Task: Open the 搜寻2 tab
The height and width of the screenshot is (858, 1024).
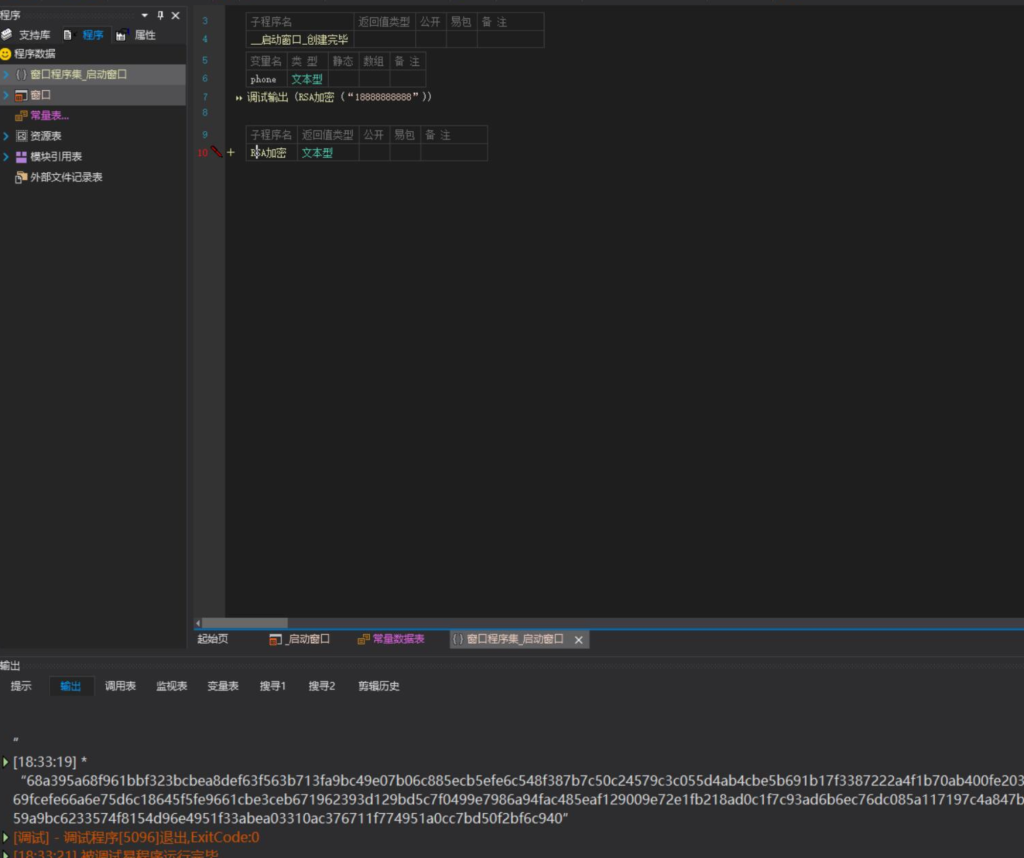Action: pos(322,686)
